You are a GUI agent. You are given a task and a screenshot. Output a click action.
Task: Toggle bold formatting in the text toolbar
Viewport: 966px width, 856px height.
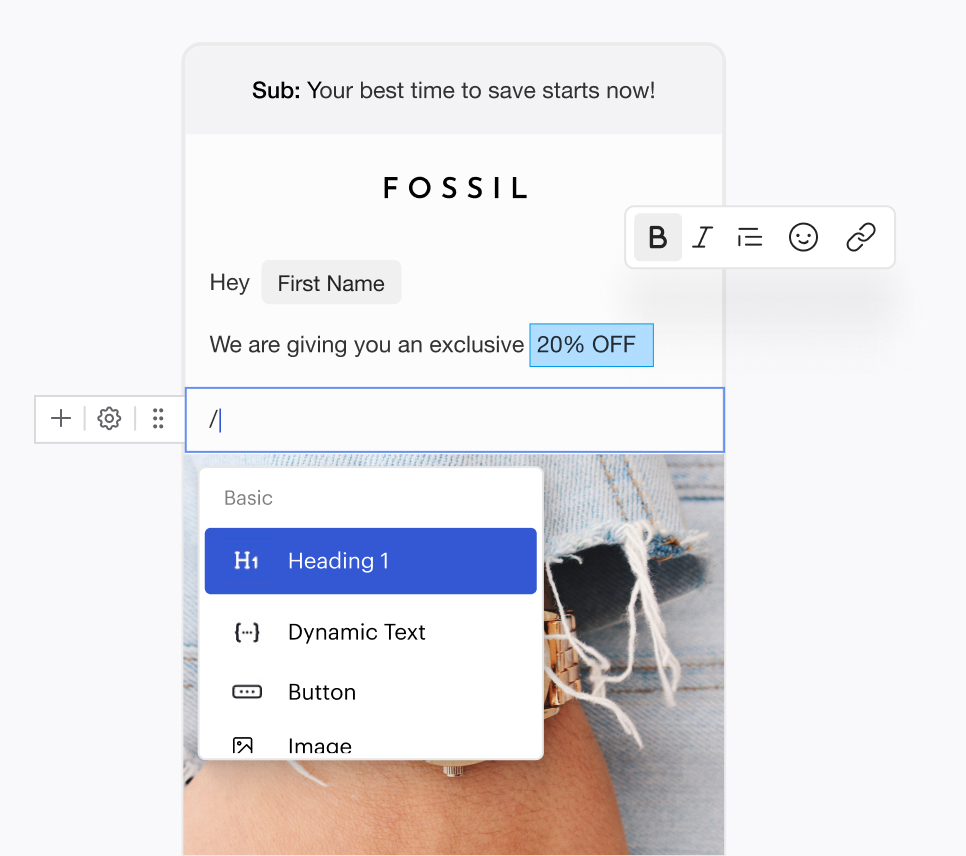657,238
